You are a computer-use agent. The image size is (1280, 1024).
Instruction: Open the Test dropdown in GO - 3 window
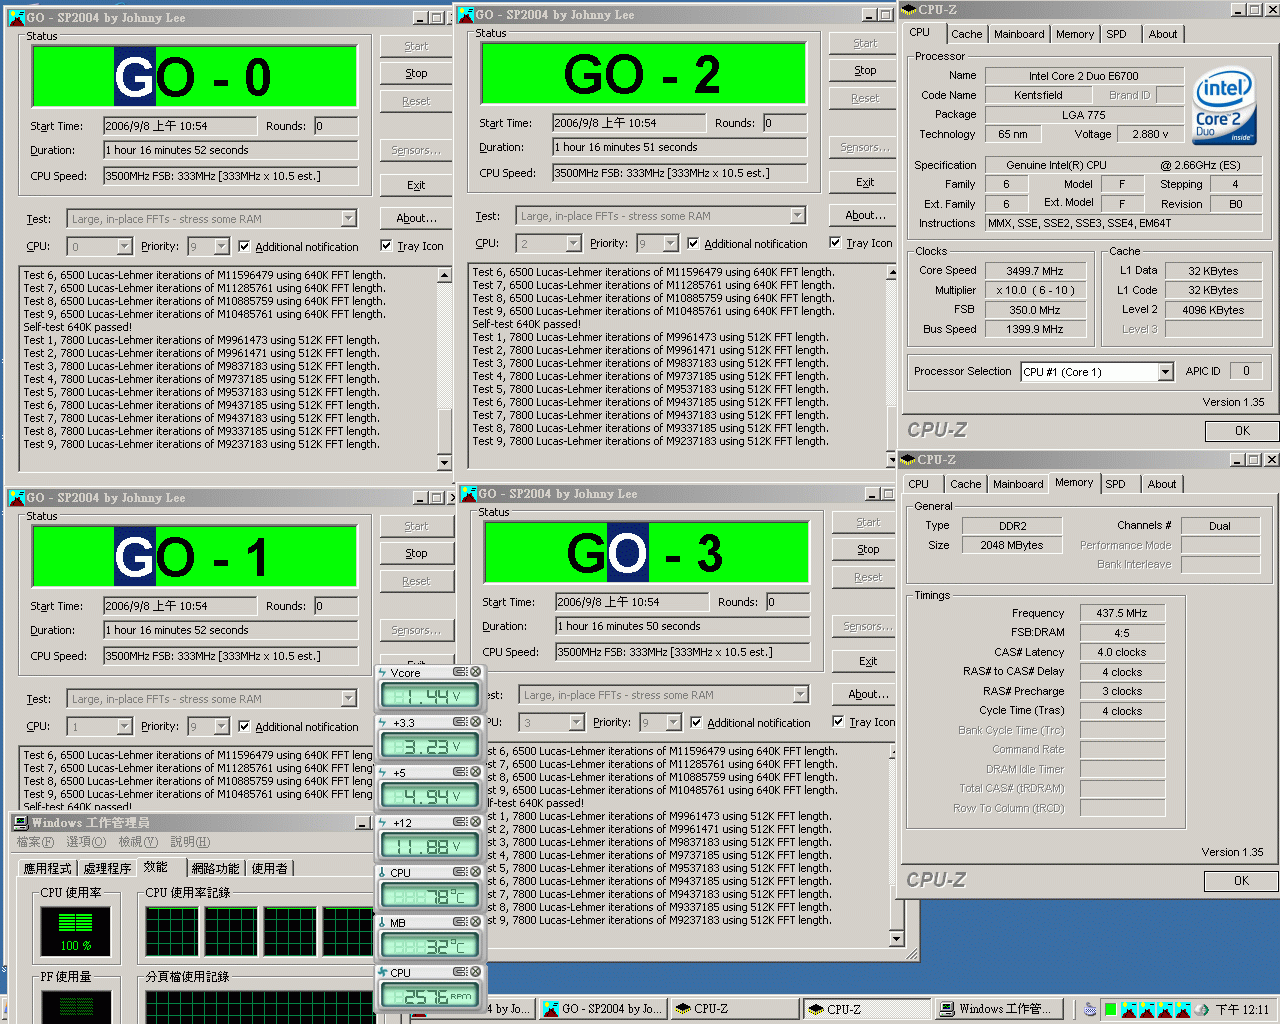pyautogui.click(x=800, y=695)
